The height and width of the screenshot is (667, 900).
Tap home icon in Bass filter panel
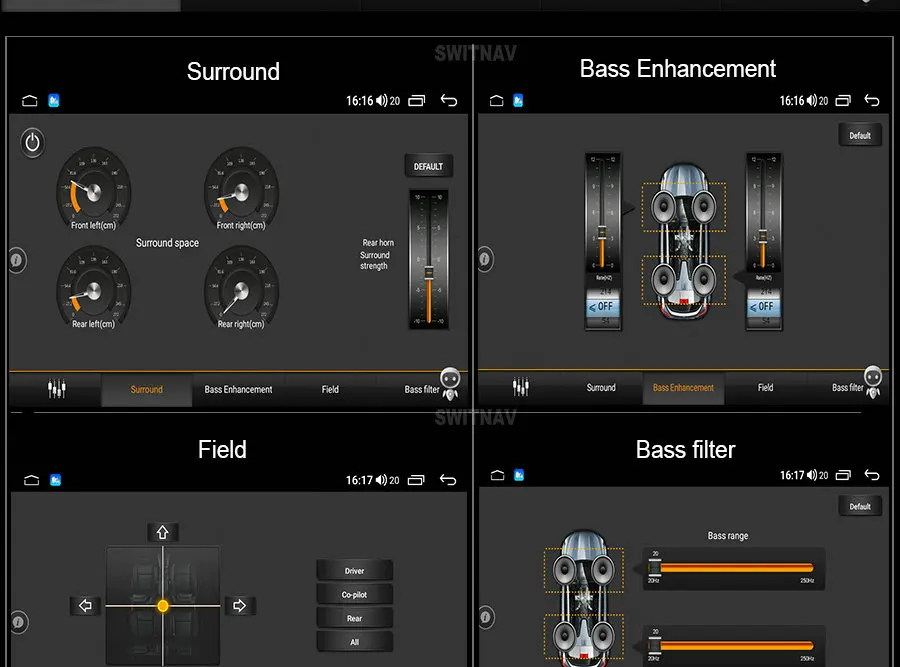498,475
